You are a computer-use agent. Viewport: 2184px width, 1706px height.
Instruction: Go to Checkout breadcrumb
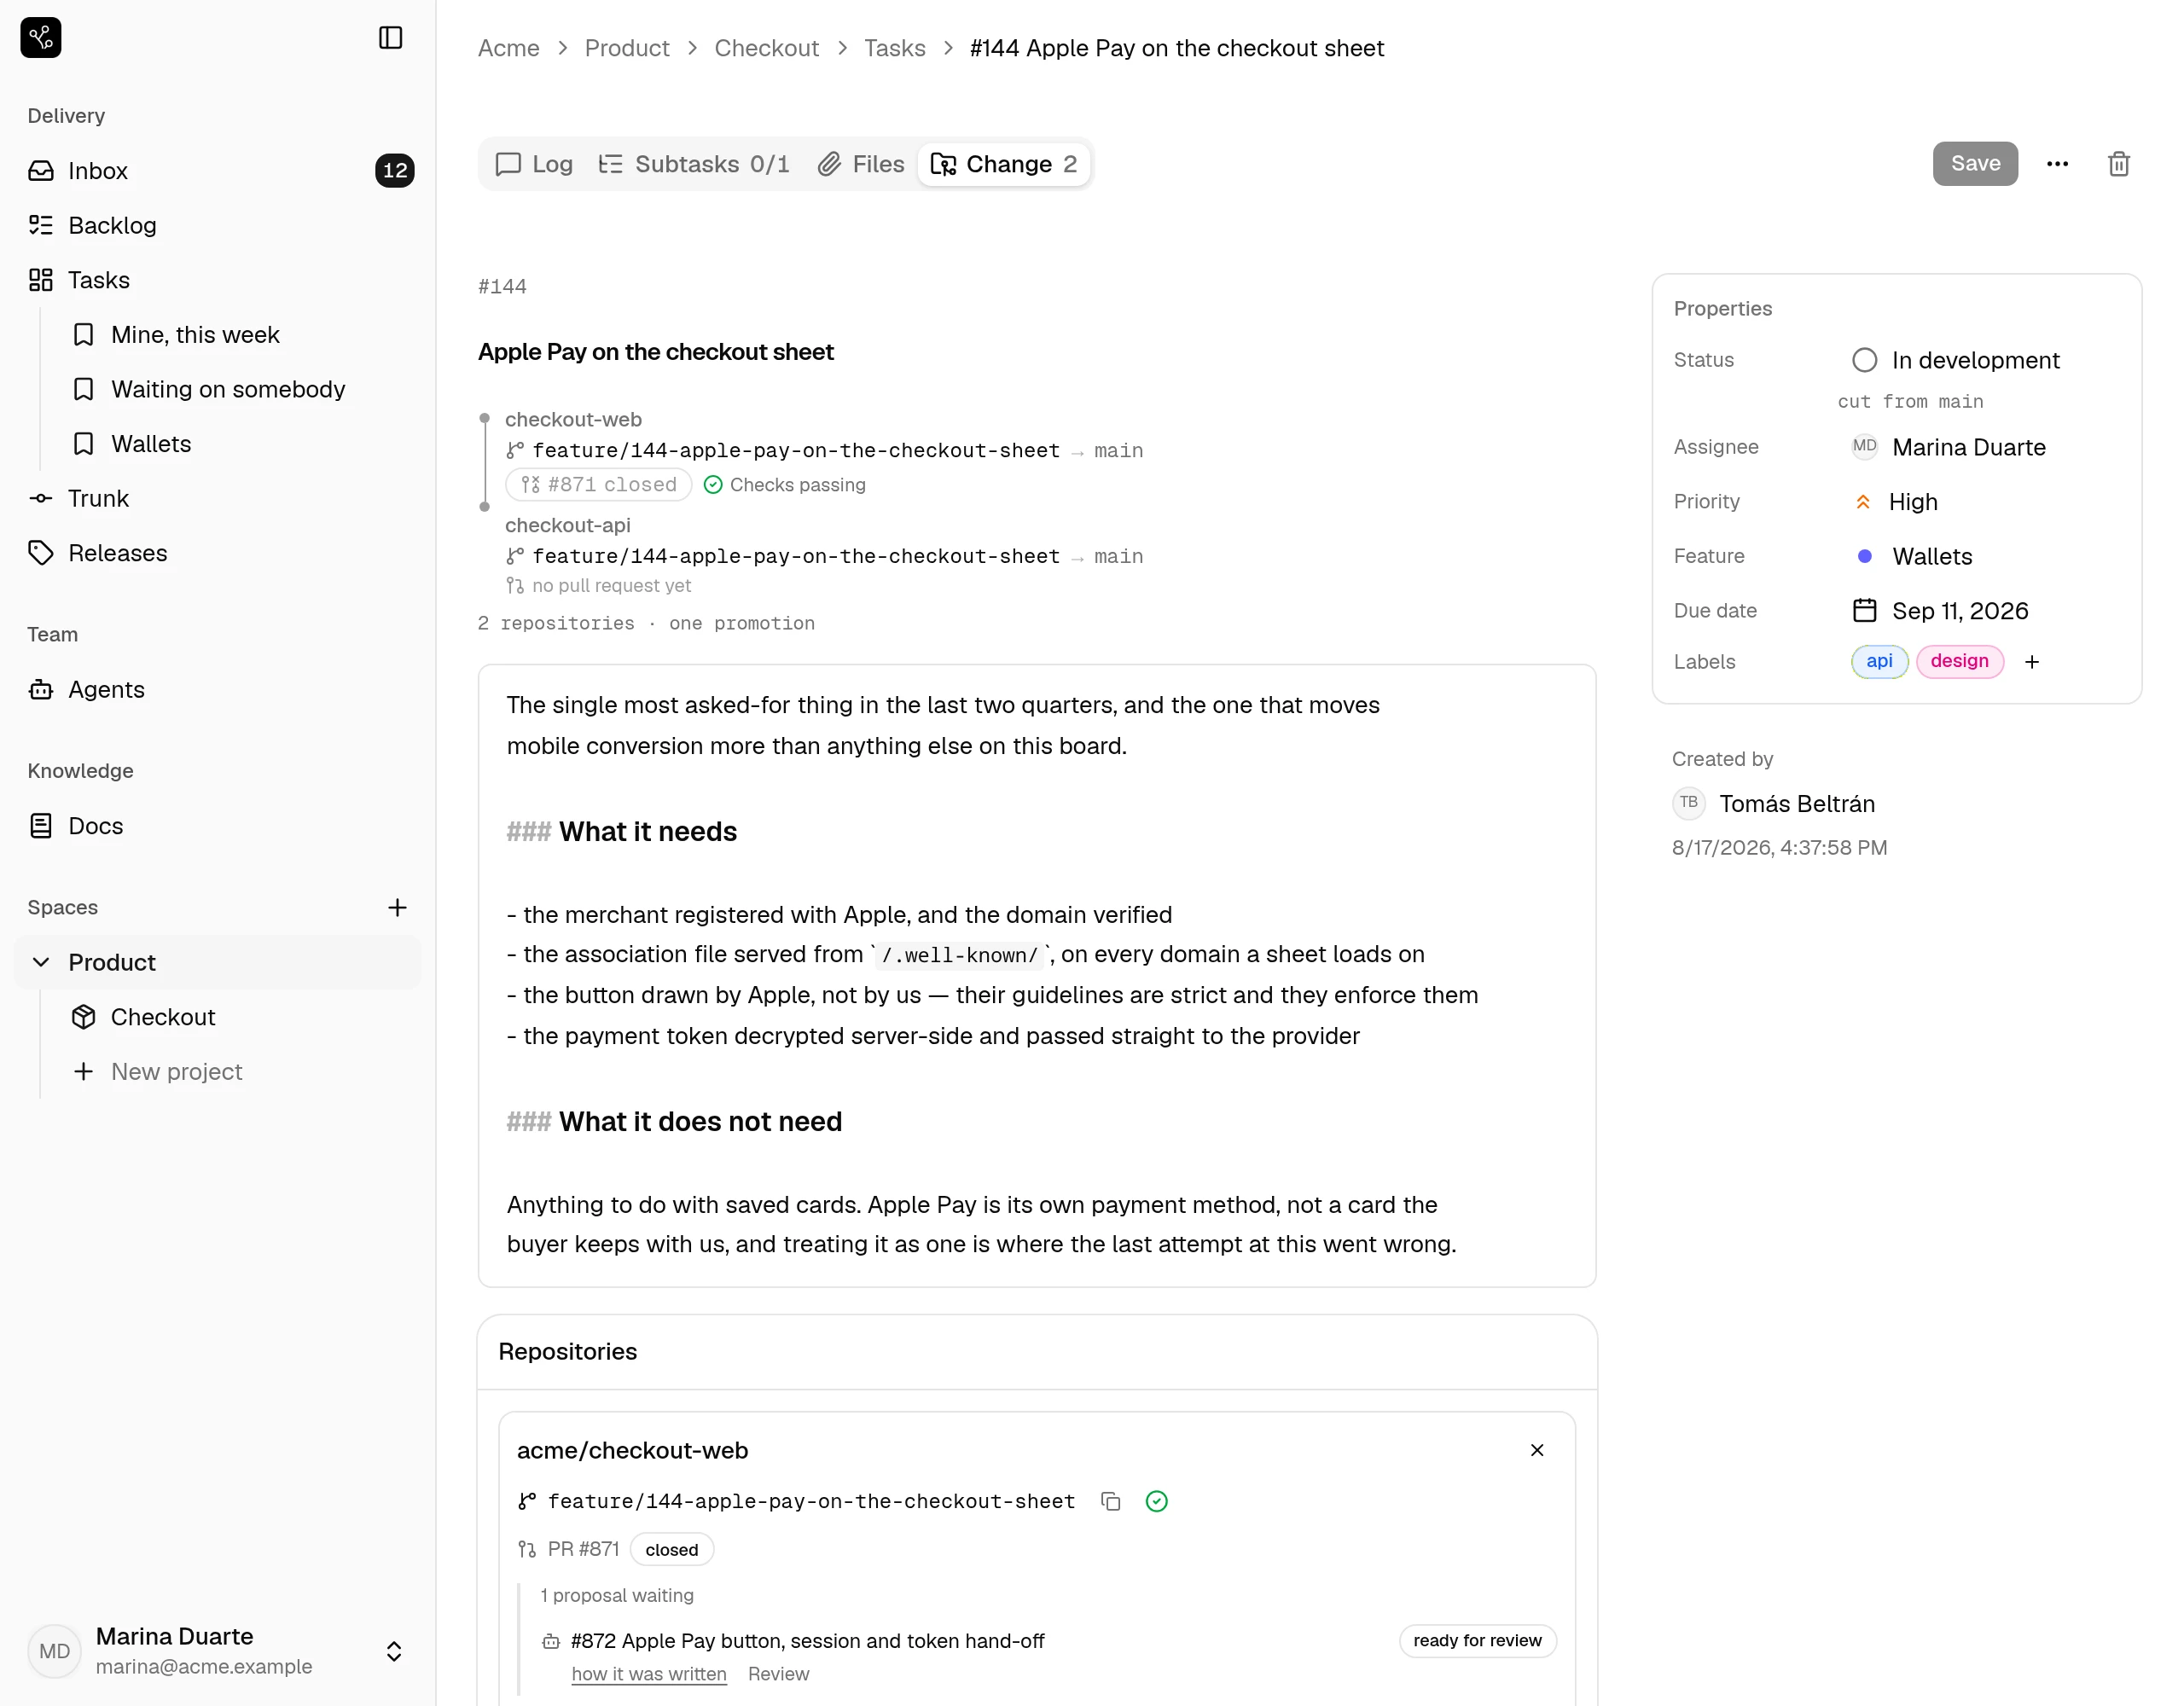766,48
